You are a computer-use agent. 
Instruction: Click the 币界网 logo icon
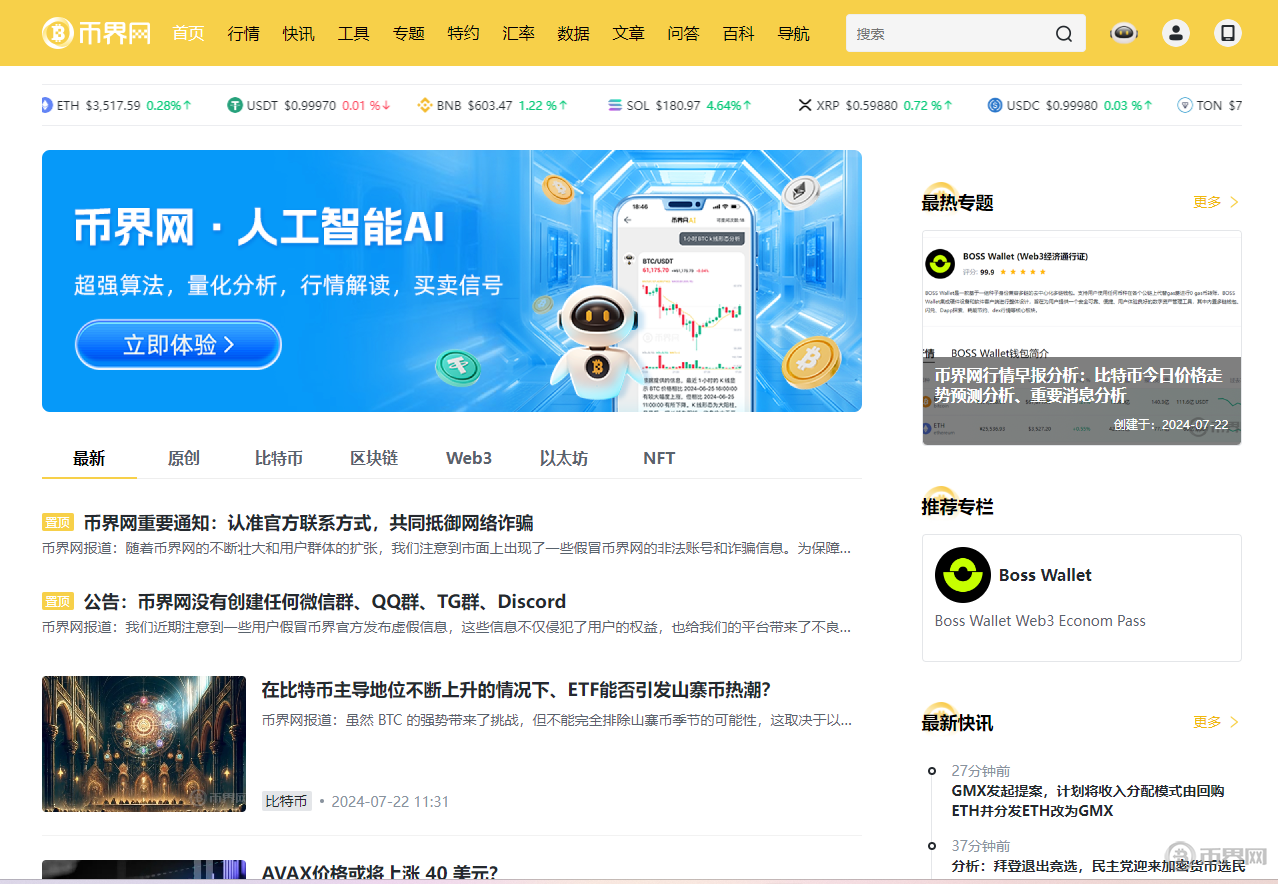pos(57,33)
